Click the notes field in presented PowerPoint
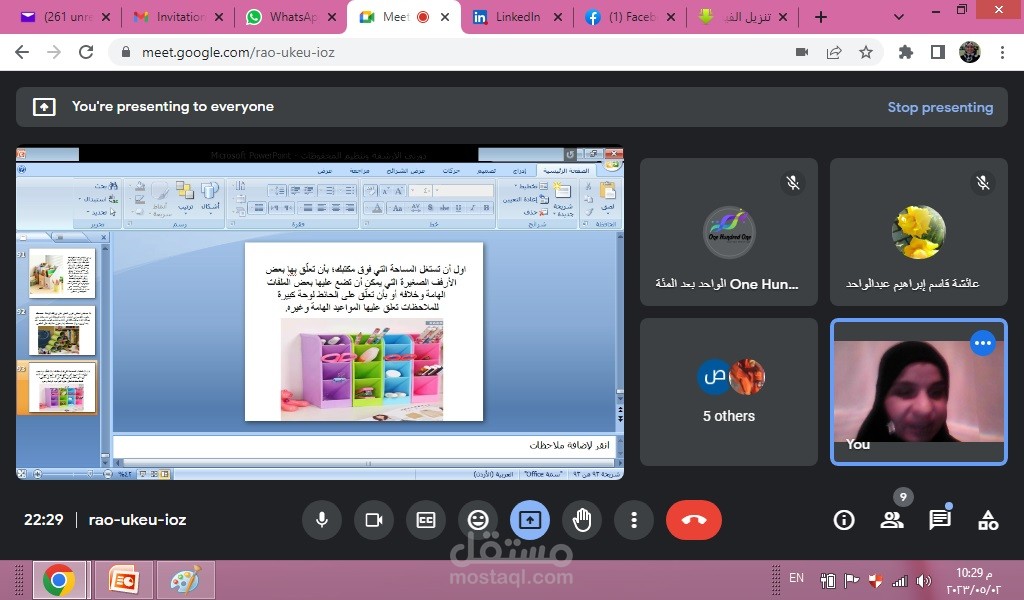 364,445
